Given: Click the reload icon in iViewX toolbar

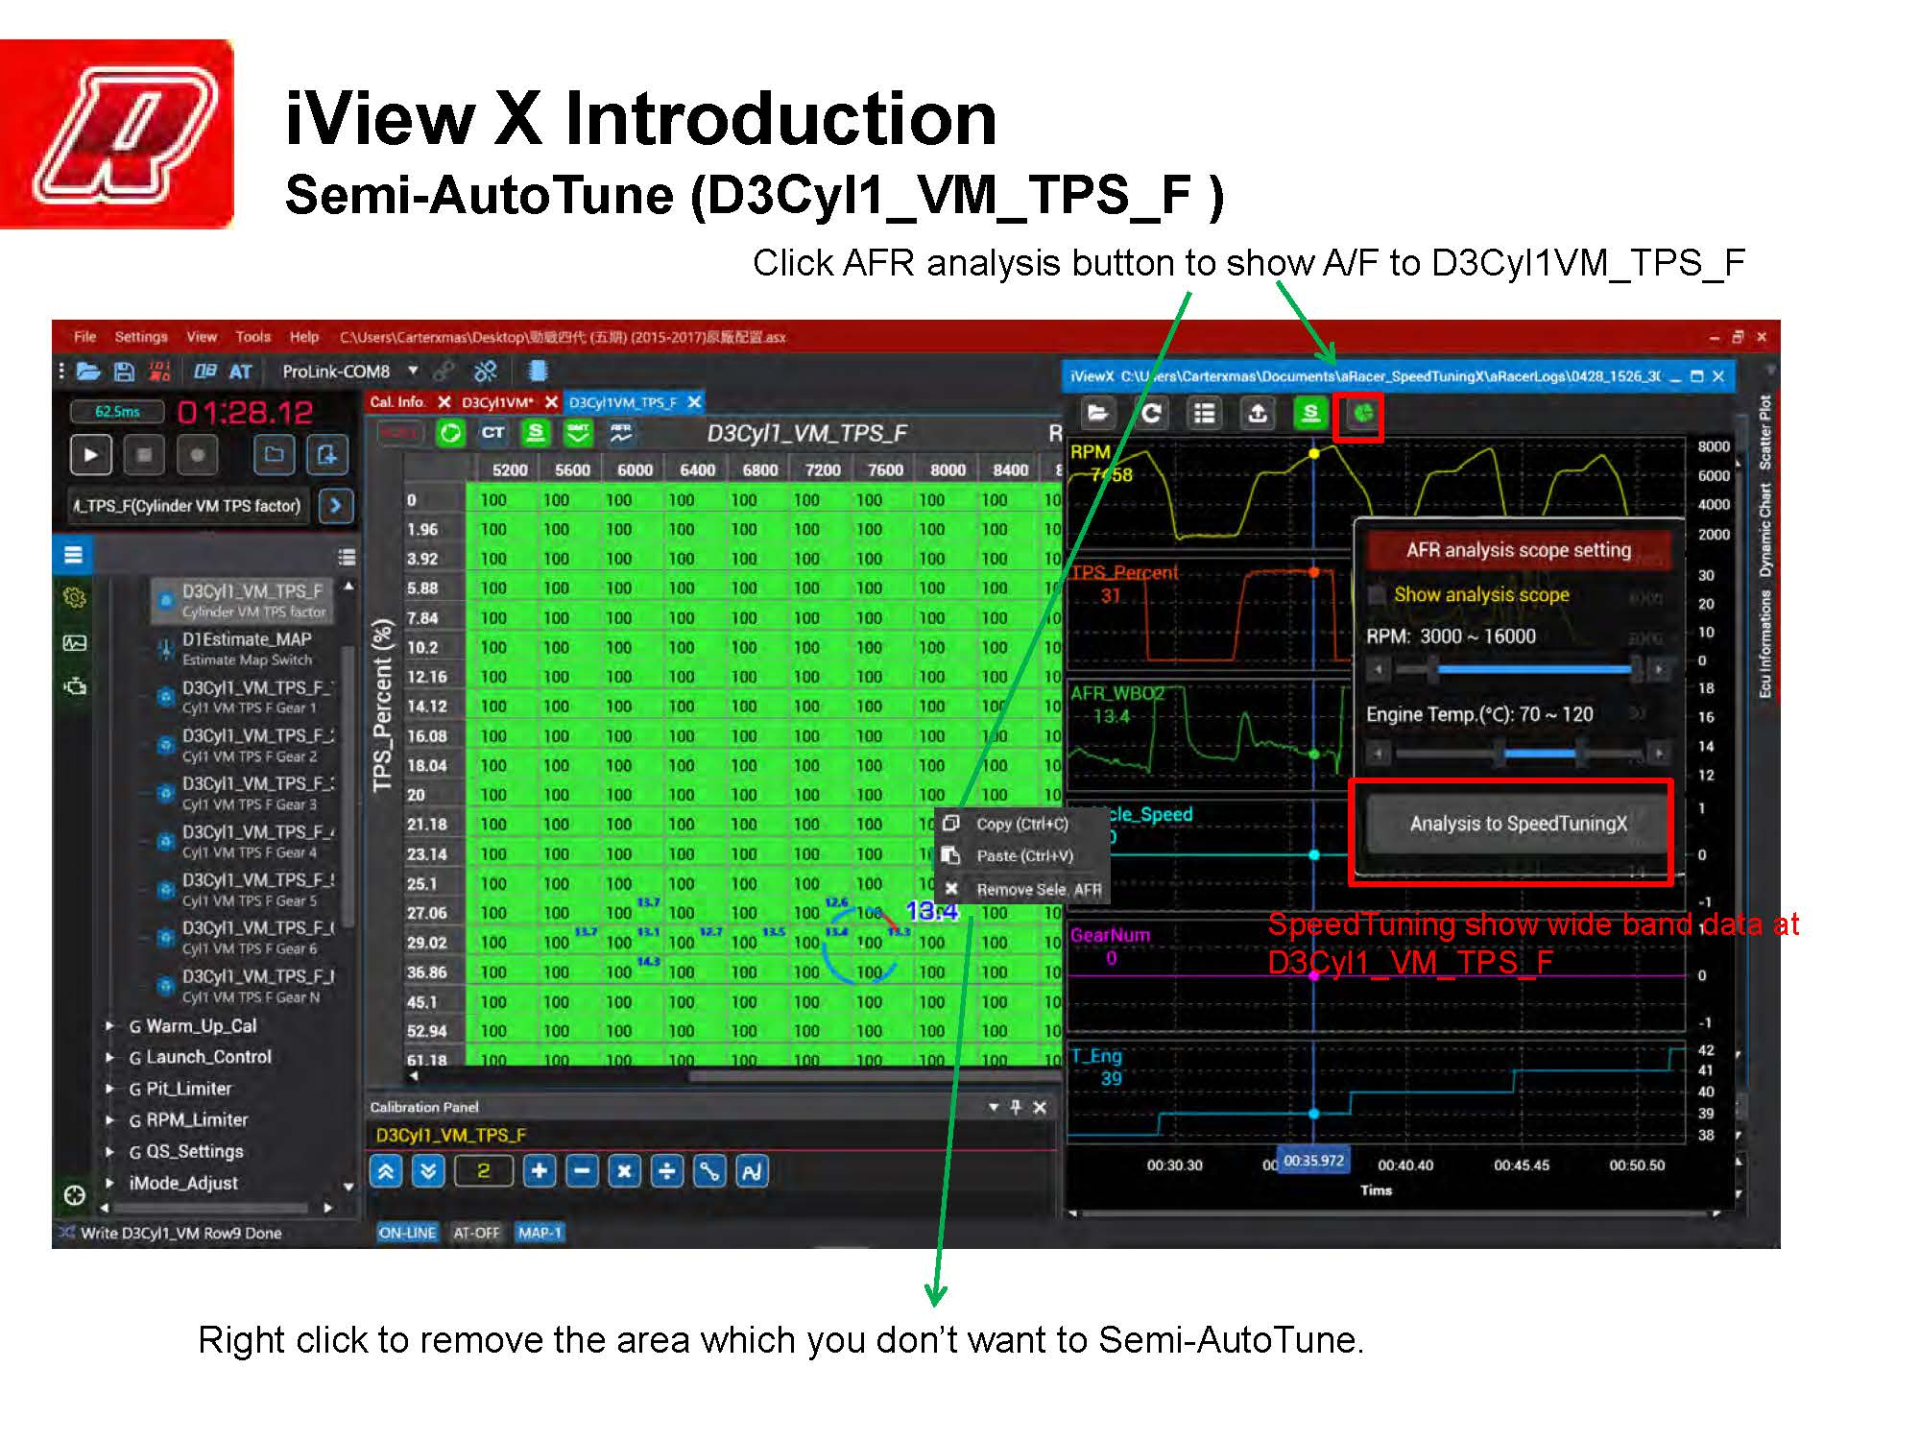Looking at the screenshot, I should (1151, 413).
